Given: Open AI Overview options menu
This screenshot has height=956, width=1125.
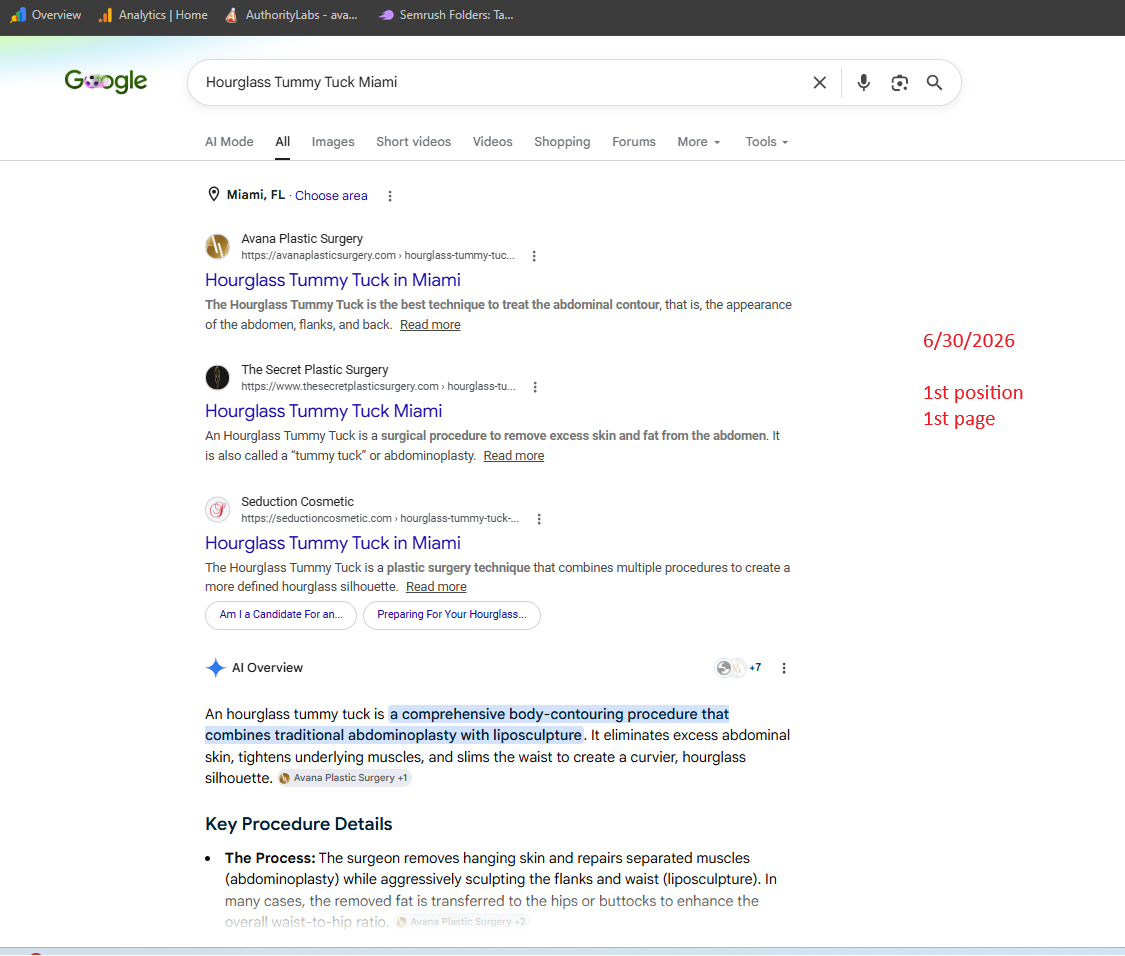Looking at the screenshot, I should click(x=783, y=668).
